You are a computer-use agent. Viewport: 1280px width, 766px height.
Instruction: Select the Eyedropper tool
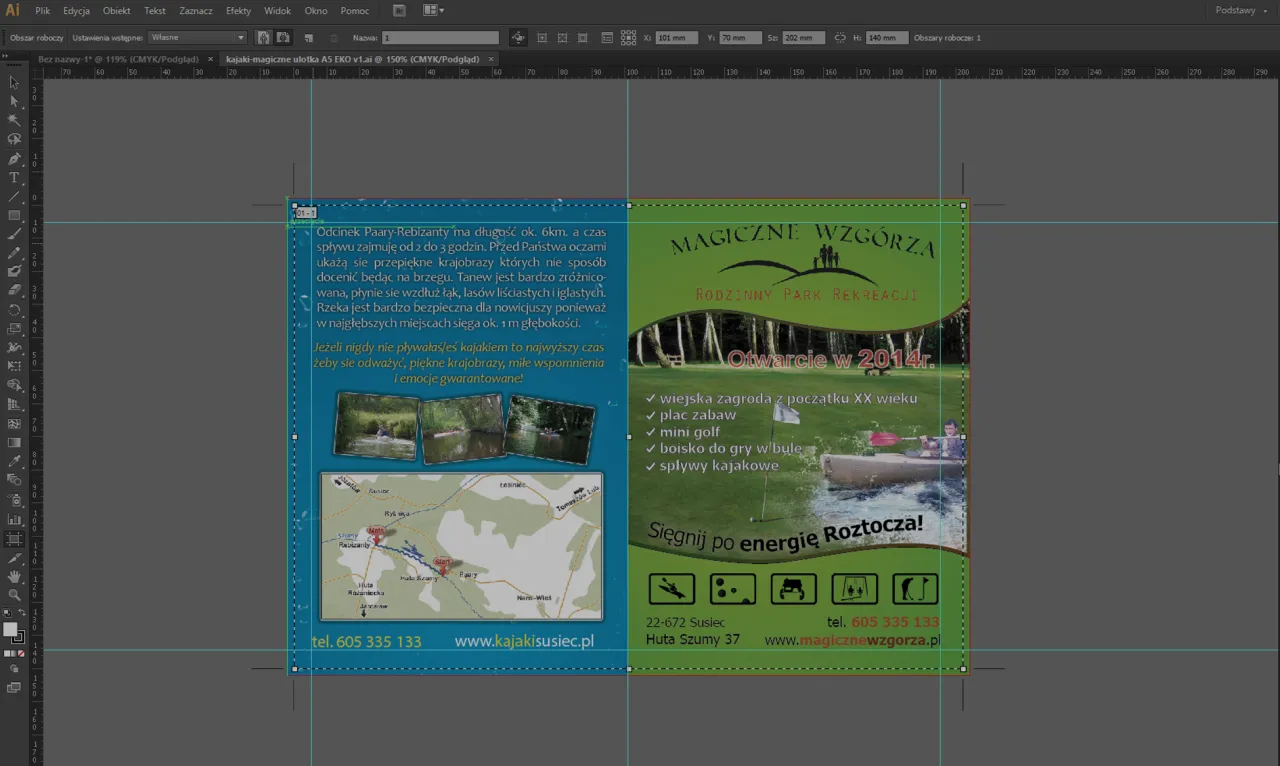click(14, 461)
